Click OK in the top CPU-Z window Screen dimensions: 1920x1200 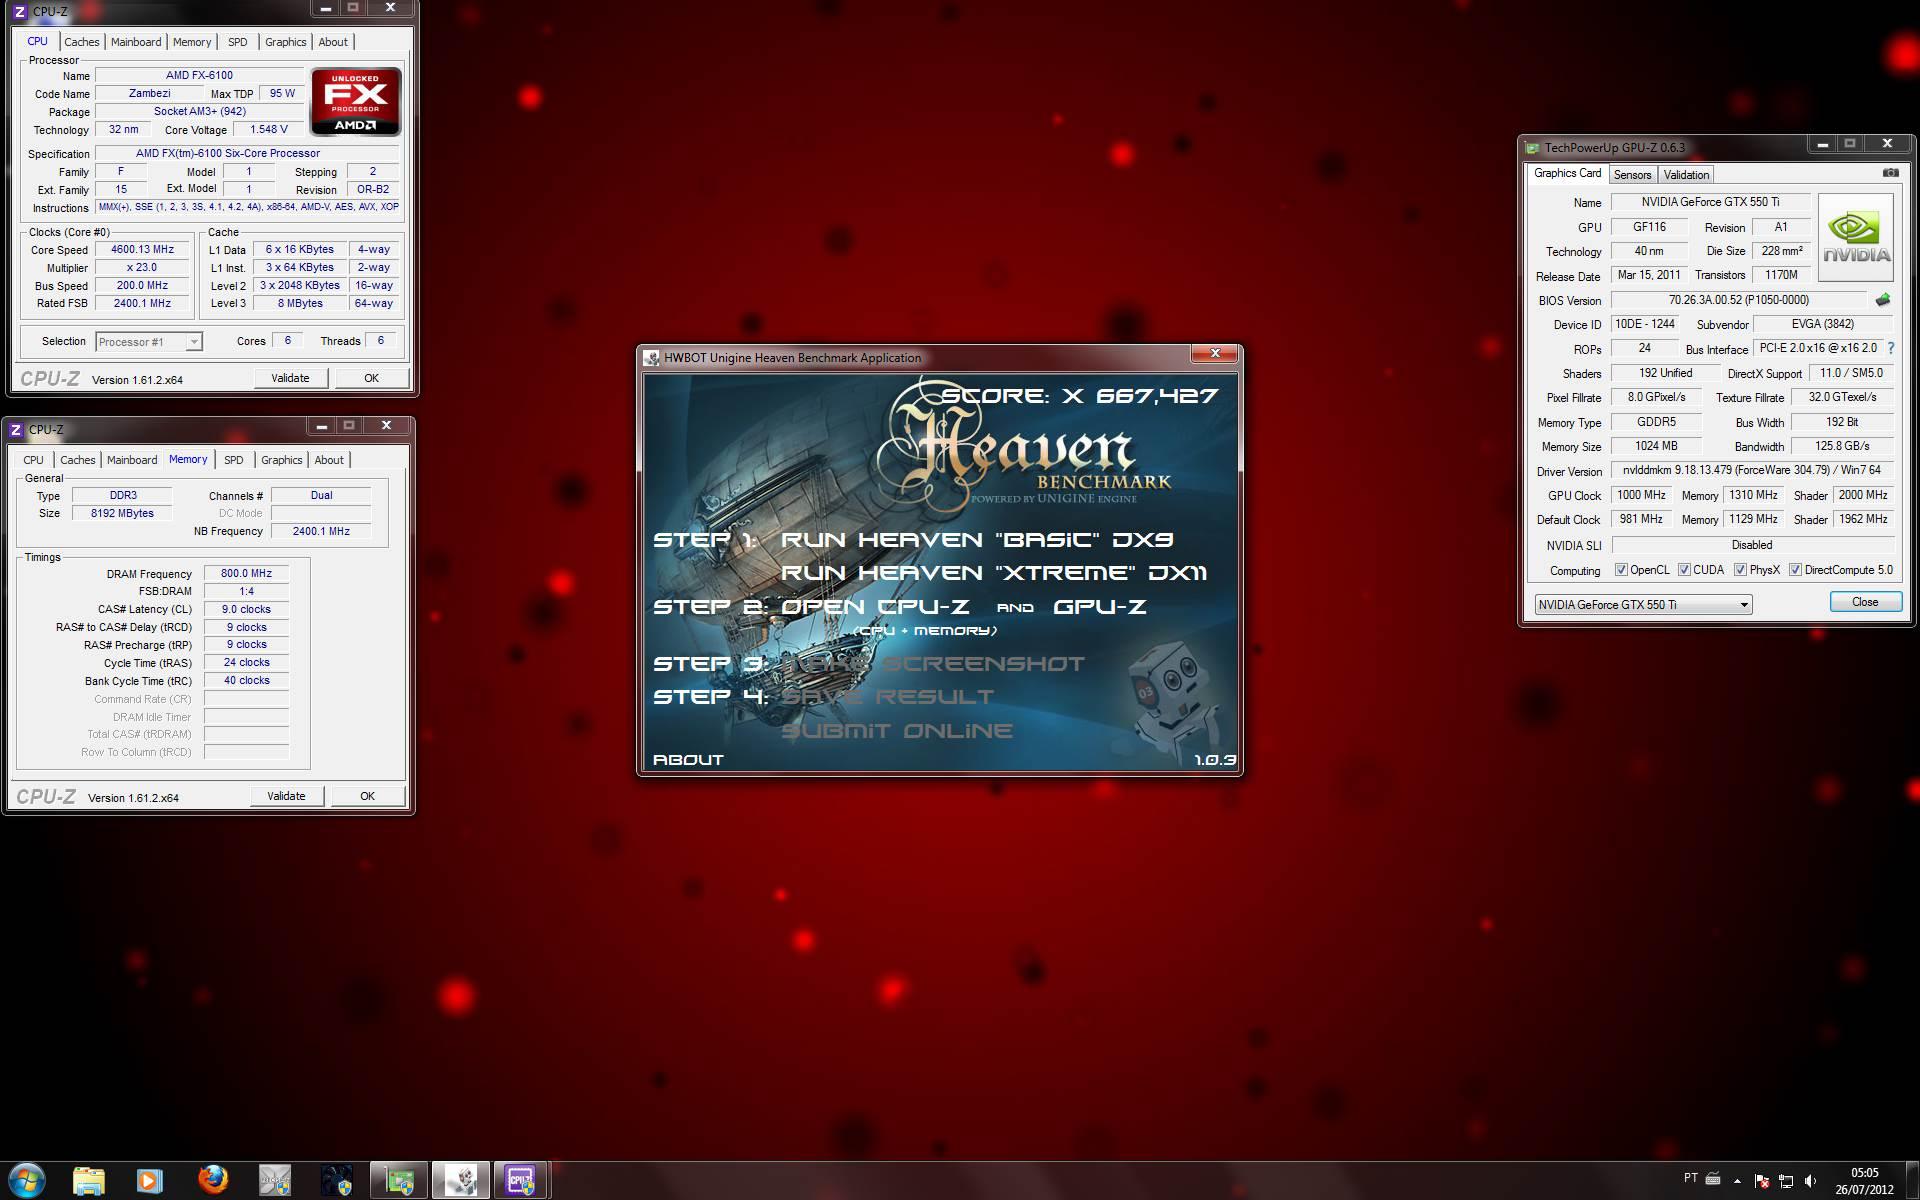(x=371, y=378)
